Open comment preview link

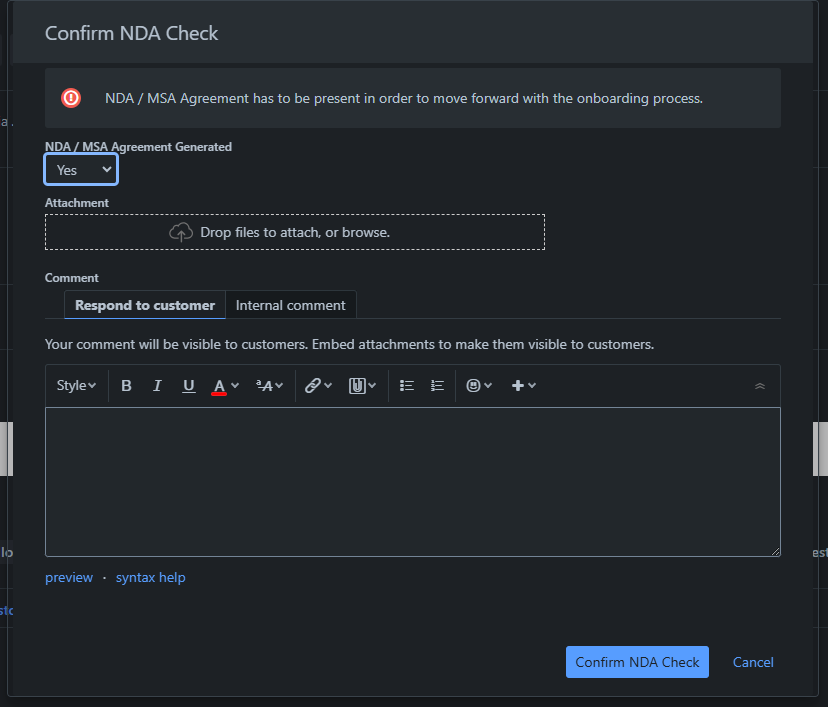coord(69,578)
